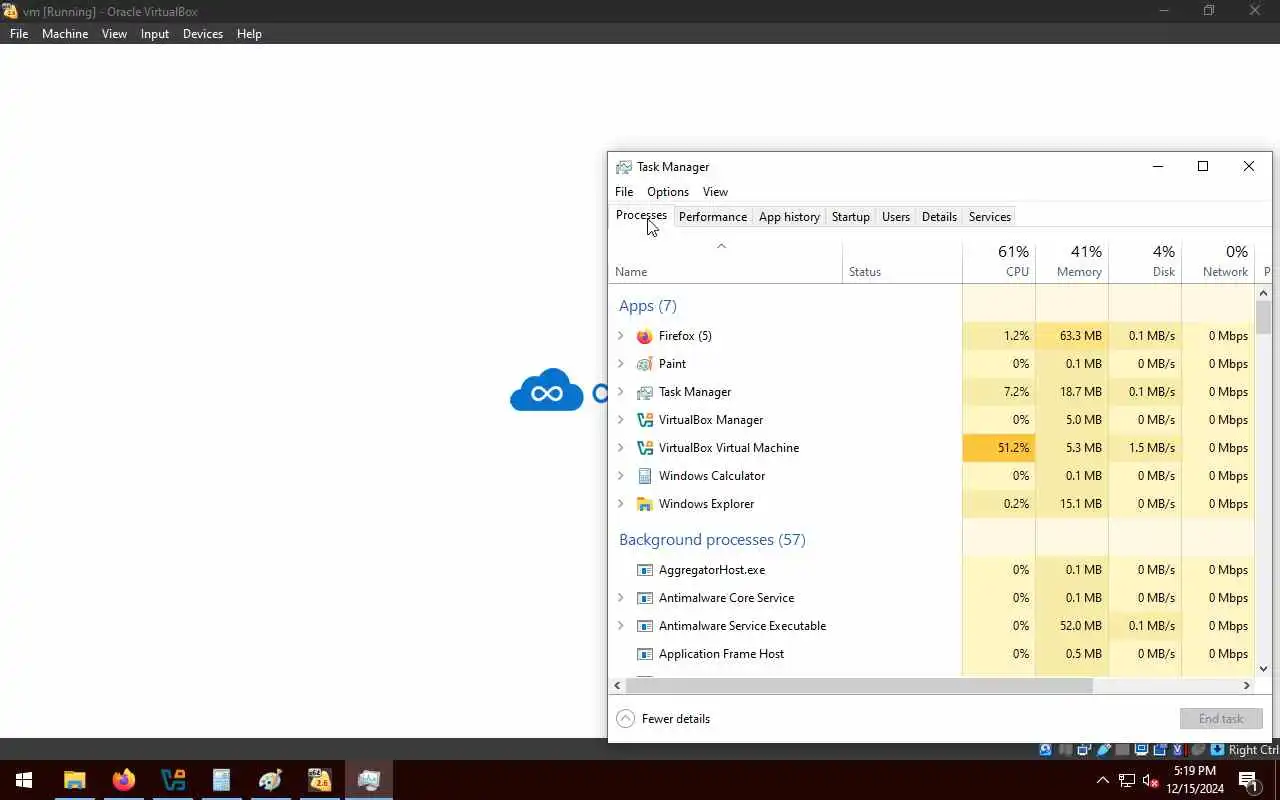This screenshot has width=1280, height=800.
Task: Click the vertical scrollbar down arrow
Action: tap(1263, 669)
